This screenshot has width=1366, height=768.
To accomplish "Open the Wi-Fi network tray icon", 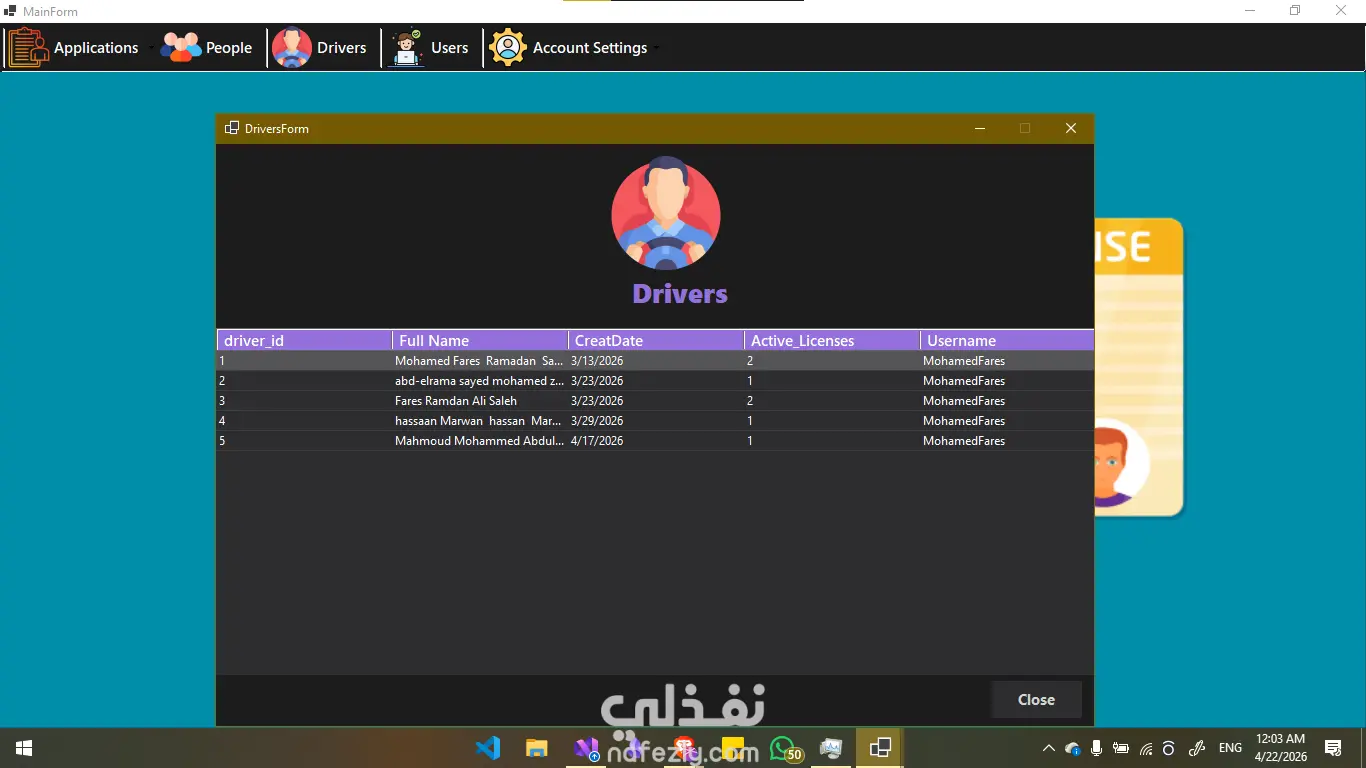I will point(1146,748).
